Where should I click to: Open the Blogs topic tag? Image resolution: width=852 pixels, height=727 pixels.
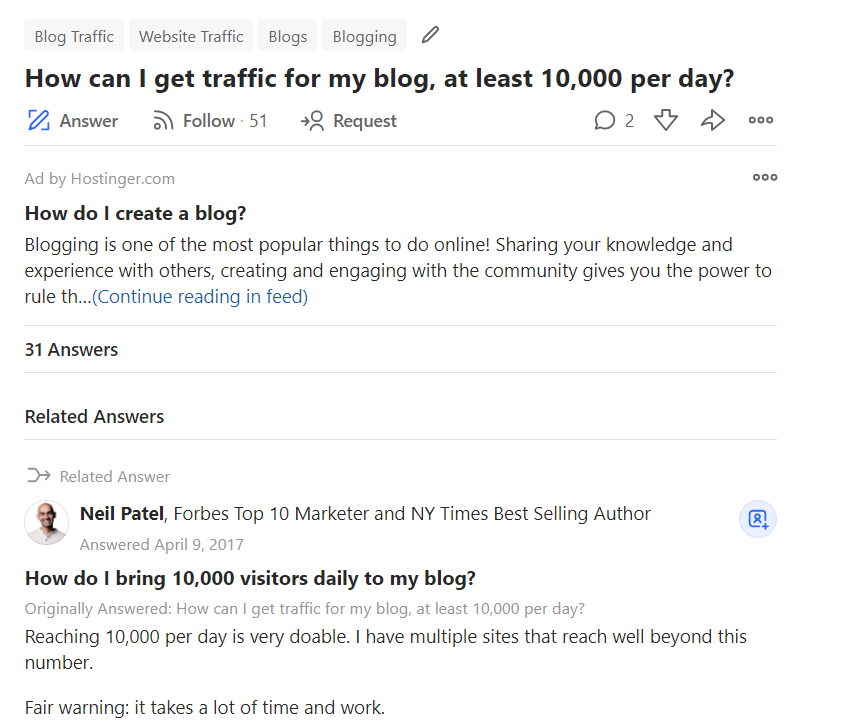tap(288, 36)
